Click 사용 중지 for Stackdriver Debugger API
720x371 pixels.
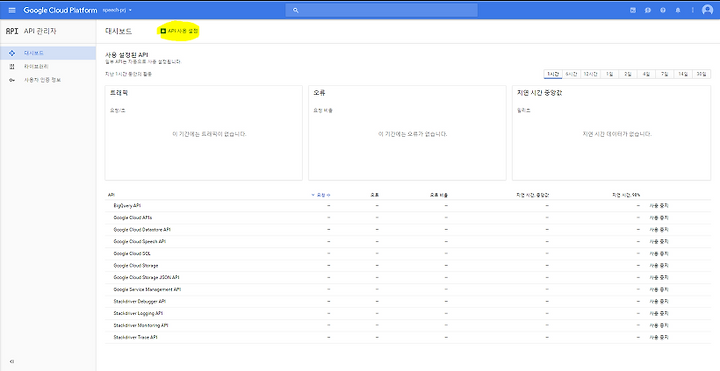click(x=659, y=301)
